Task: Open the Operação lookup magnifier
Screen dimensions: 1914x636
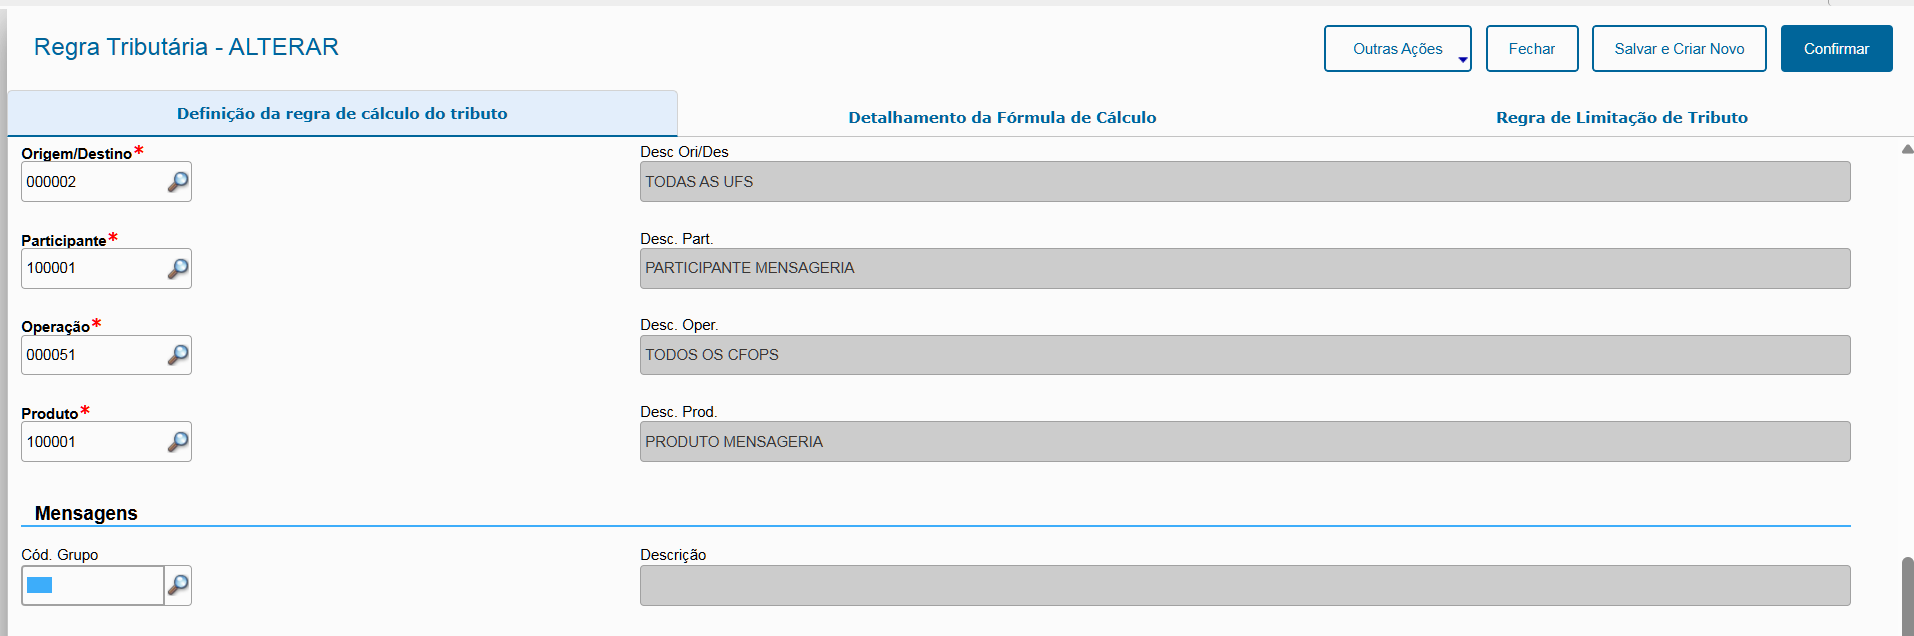Action: coord(178,355)
